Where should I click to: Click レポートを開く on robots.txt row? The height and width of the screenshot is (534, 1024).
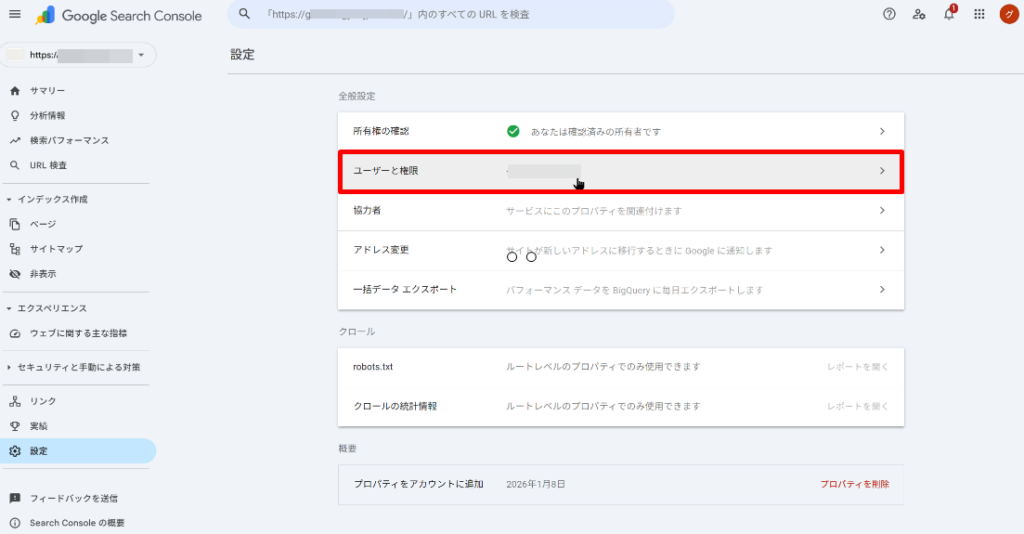pos(857,367)
